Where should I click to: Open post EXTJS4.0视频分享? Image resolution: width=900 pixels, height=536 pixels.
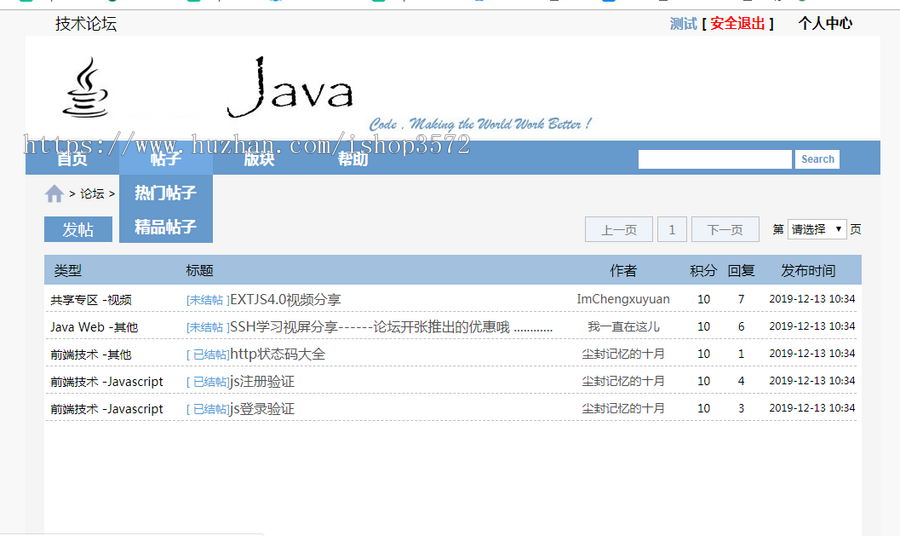tap(285, 300)
